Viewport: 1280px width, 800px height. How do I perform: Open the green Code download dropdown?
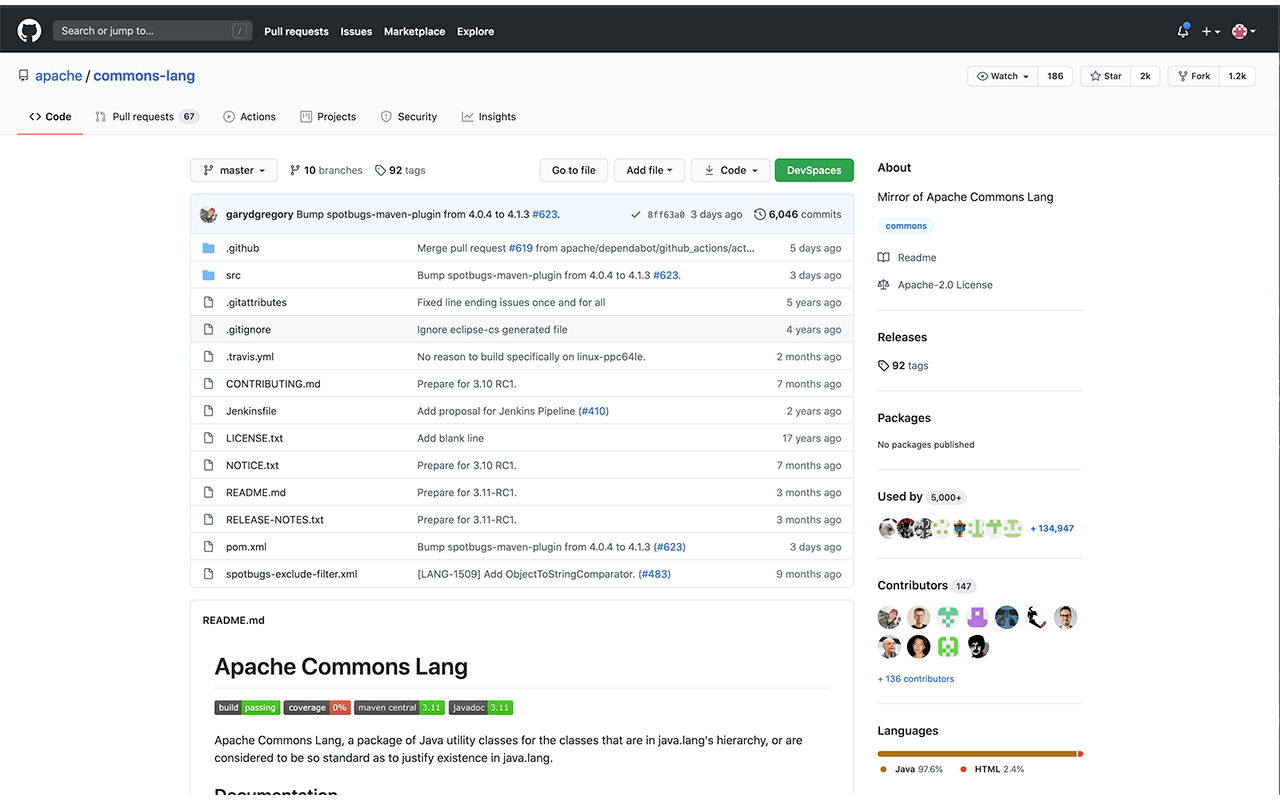[x=730, y=170]
